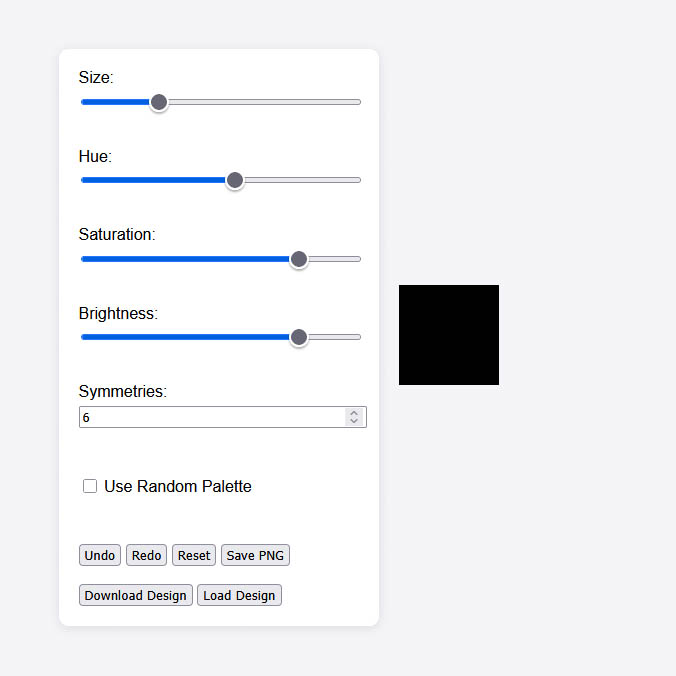The height and width of the screenshot is (676, 676).
Task: Decrease Symmetries with the down stepper arrow
Action: (x=354, y=421)
